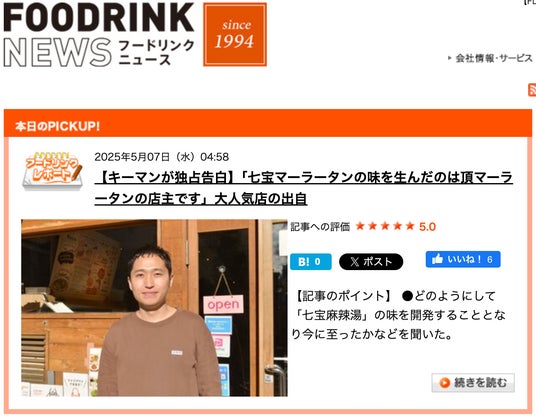Click the 記事のポイント summary text
Viewport: 536px width, 417px height.
click(x=398, y=315)
